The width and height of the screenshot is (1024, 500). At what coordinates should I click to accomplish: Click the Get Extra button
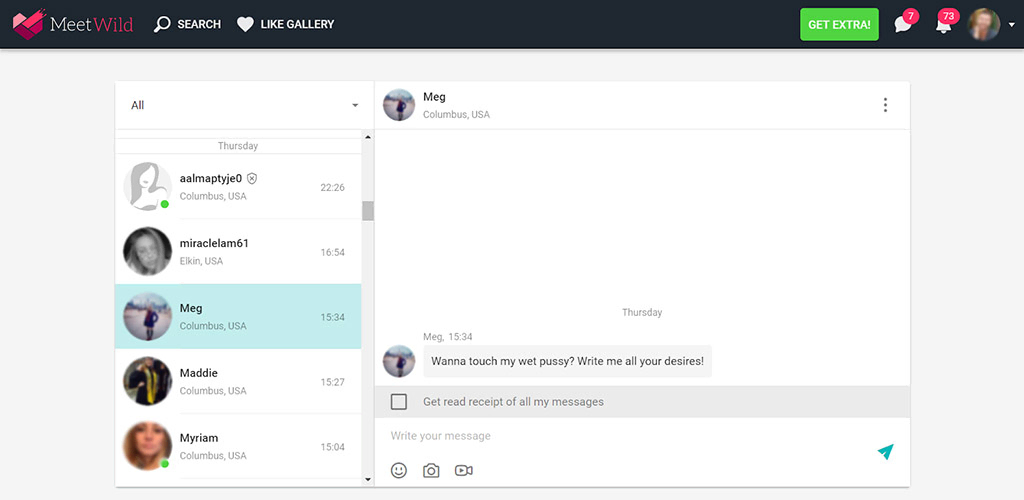839,24
